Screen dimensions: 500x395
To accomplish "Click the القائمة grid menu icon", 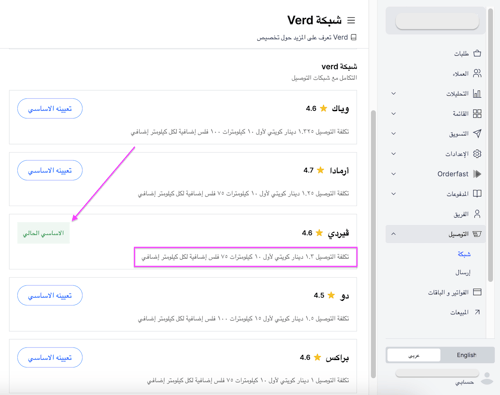I will click(477, 114).
